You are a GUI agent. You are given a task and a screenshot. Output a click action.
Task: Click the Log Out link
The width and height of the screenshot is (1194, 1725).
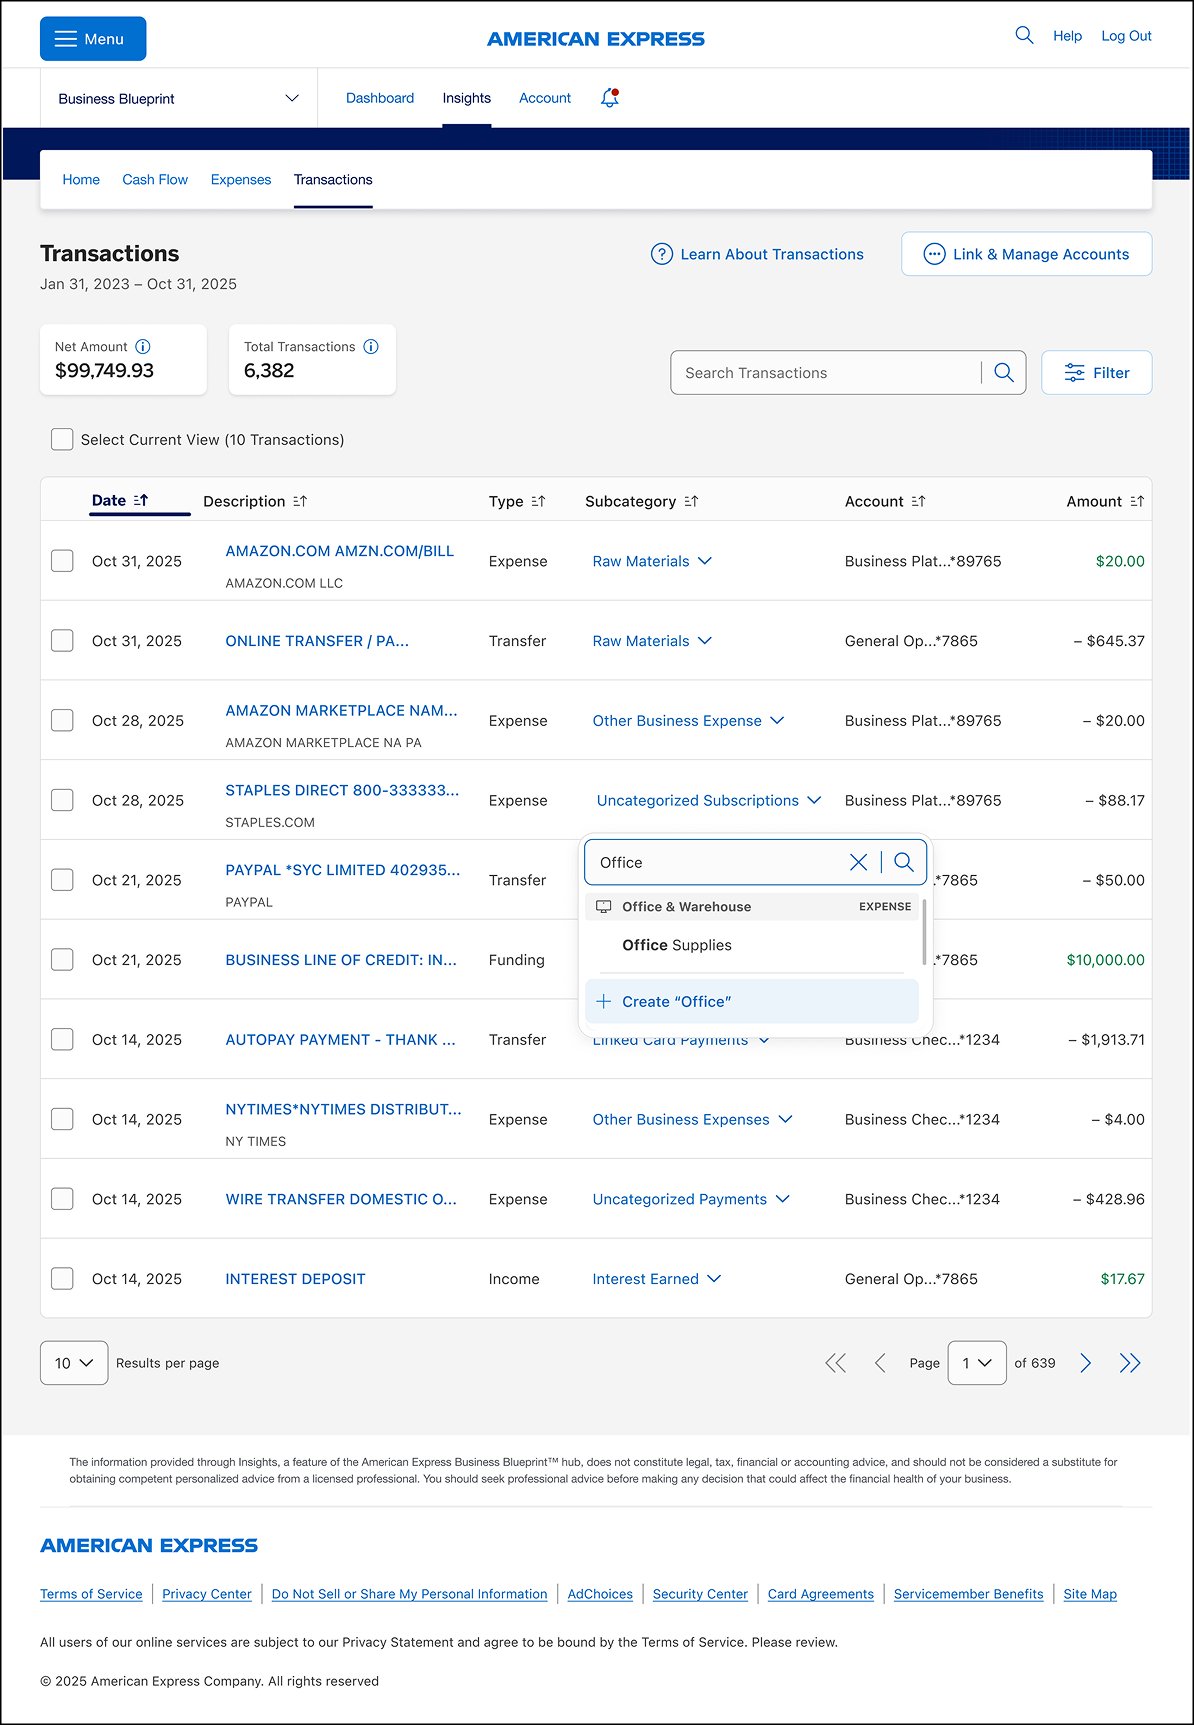pyautogui.click(x=1126, y=36)
